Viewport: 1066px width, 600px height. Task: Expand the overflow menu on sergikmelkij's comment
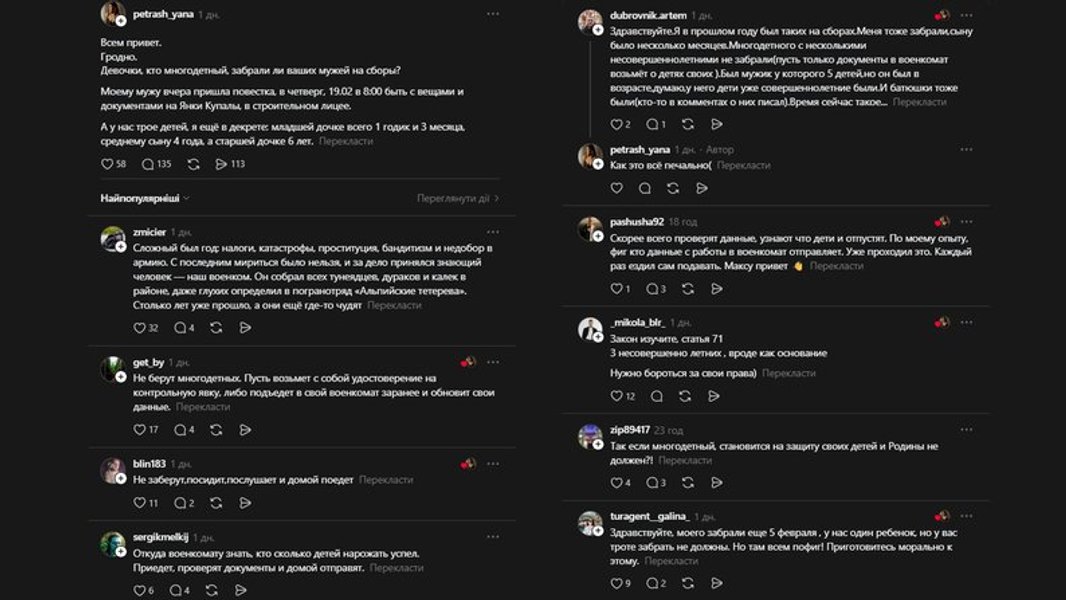(x=492, y=534)
